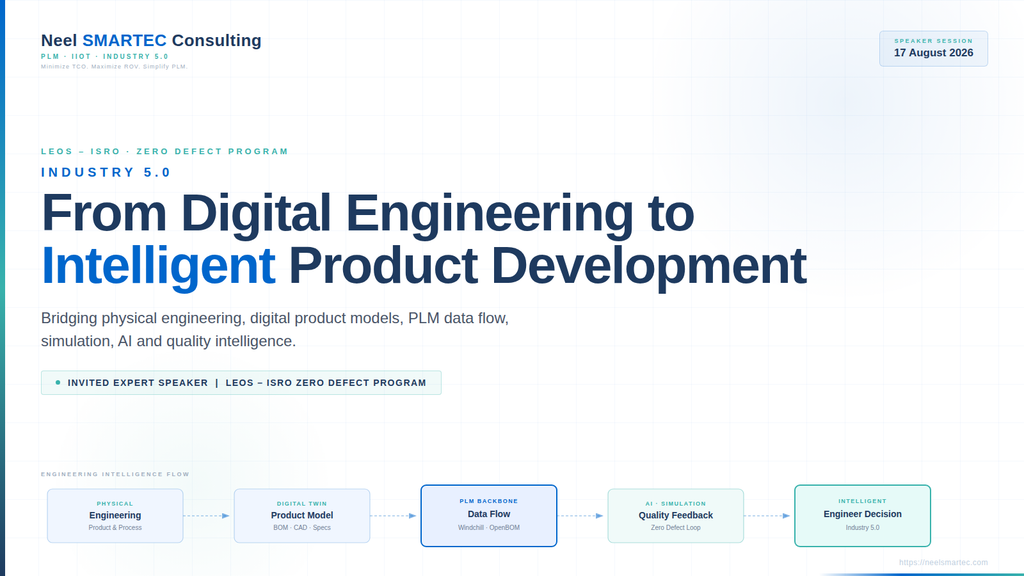Click 'Product & Process' caption text

tap(115, 528)
